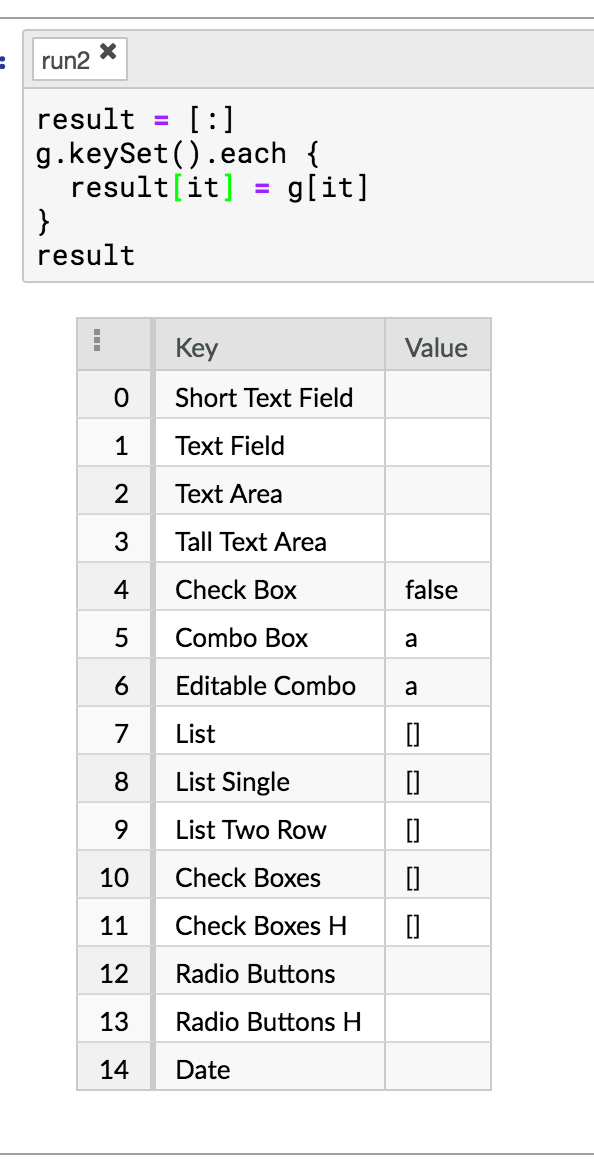This screenshot has height=1162, width=594.
Task: Select row index 10 for Check Boxes
Action: click(x=114, y=876)
